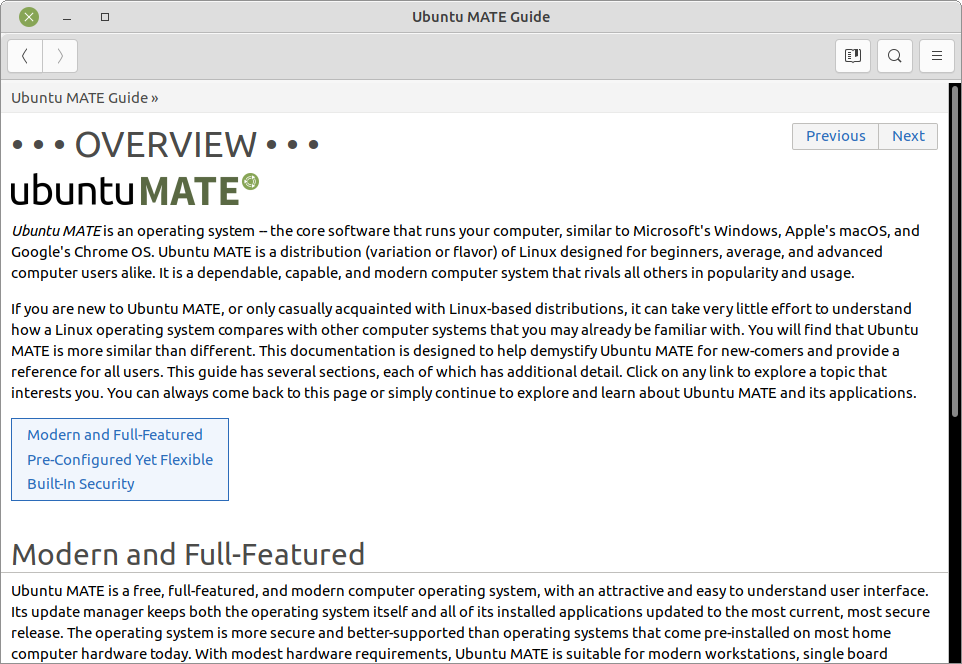Open the Modern and Full-Featured link
The width and height of the screenshot is (962, 664).
[x=115, y=434]
